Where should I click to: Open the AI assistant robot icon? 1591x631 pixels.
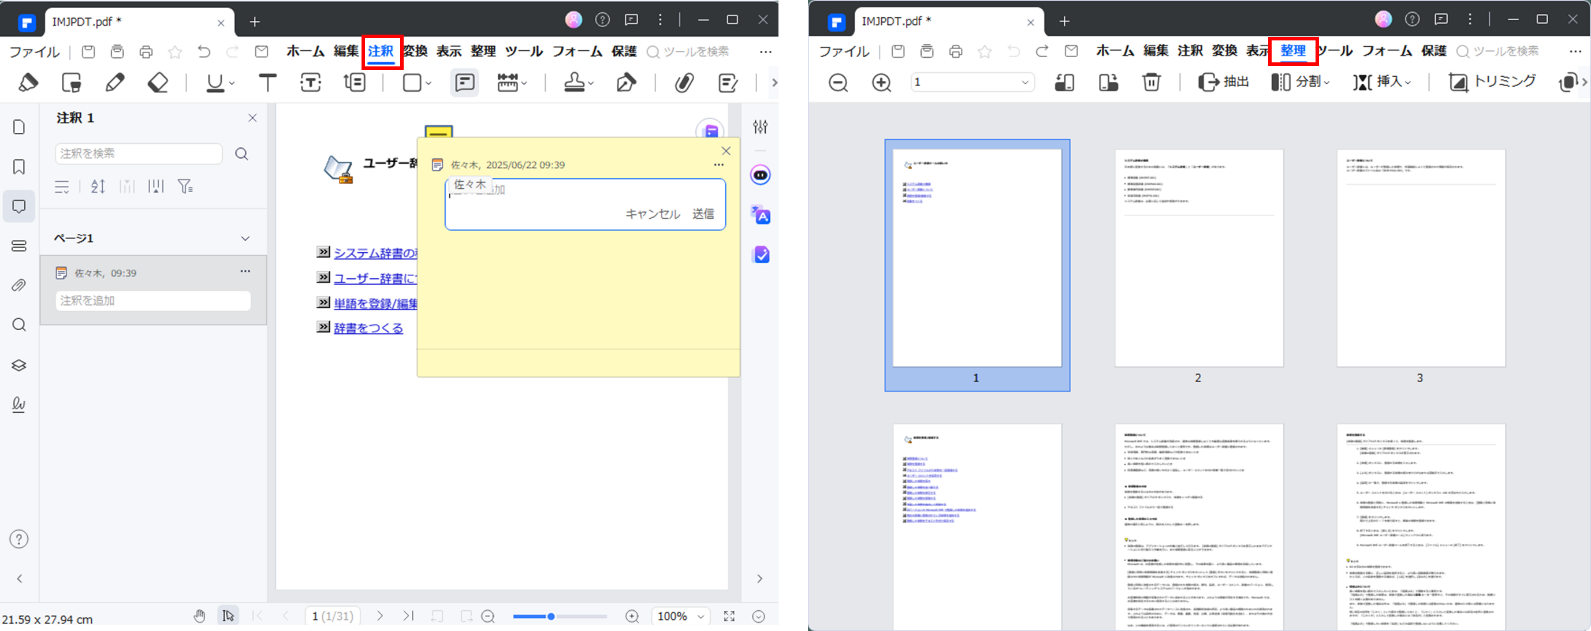click(761, 175)
